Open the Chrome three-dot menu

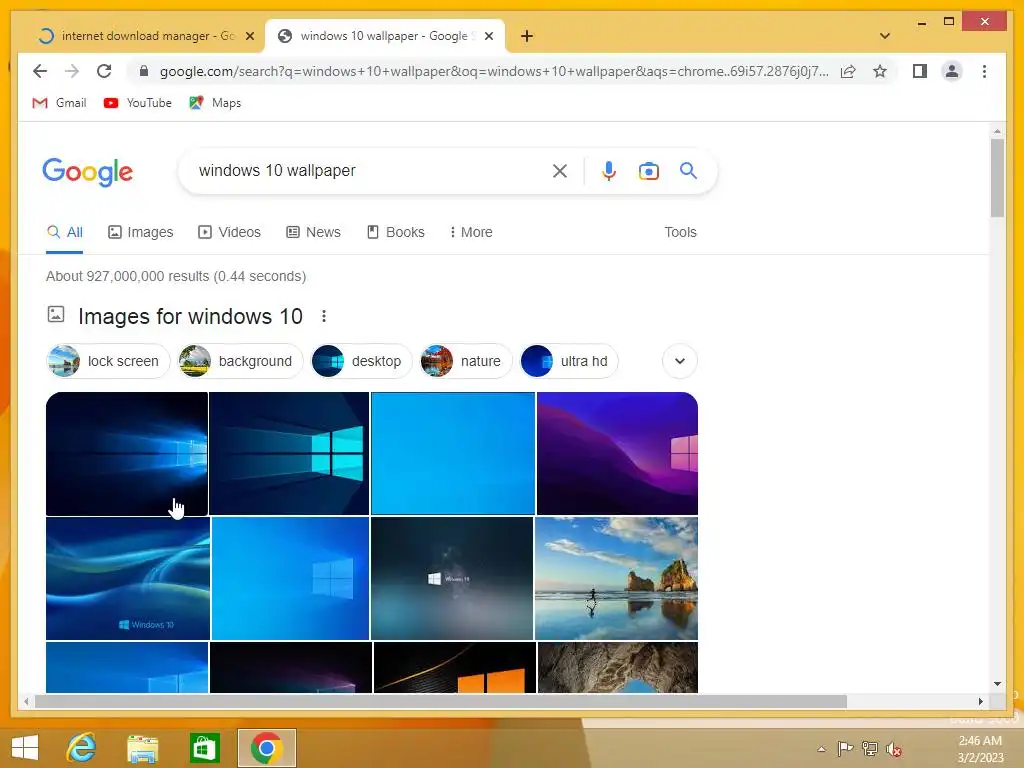tap(984, 71)
